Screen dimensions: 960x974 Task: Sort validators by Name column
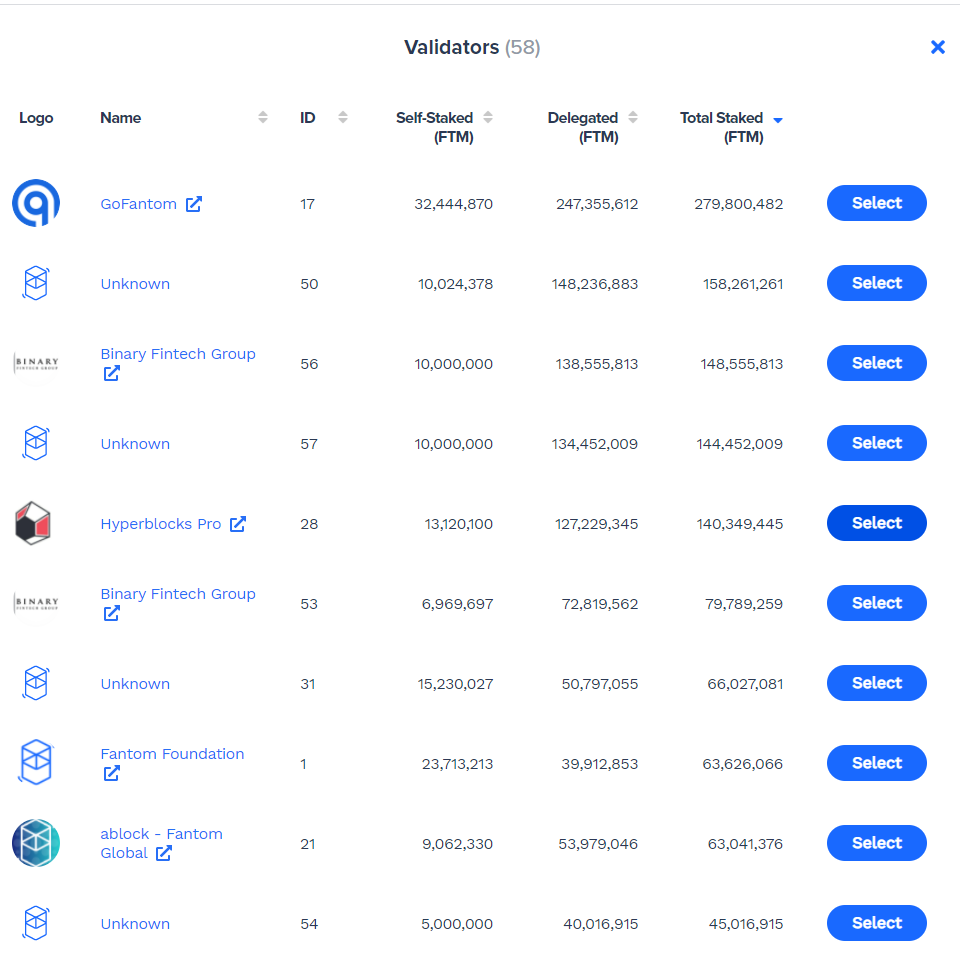click(x=263, y=118)
